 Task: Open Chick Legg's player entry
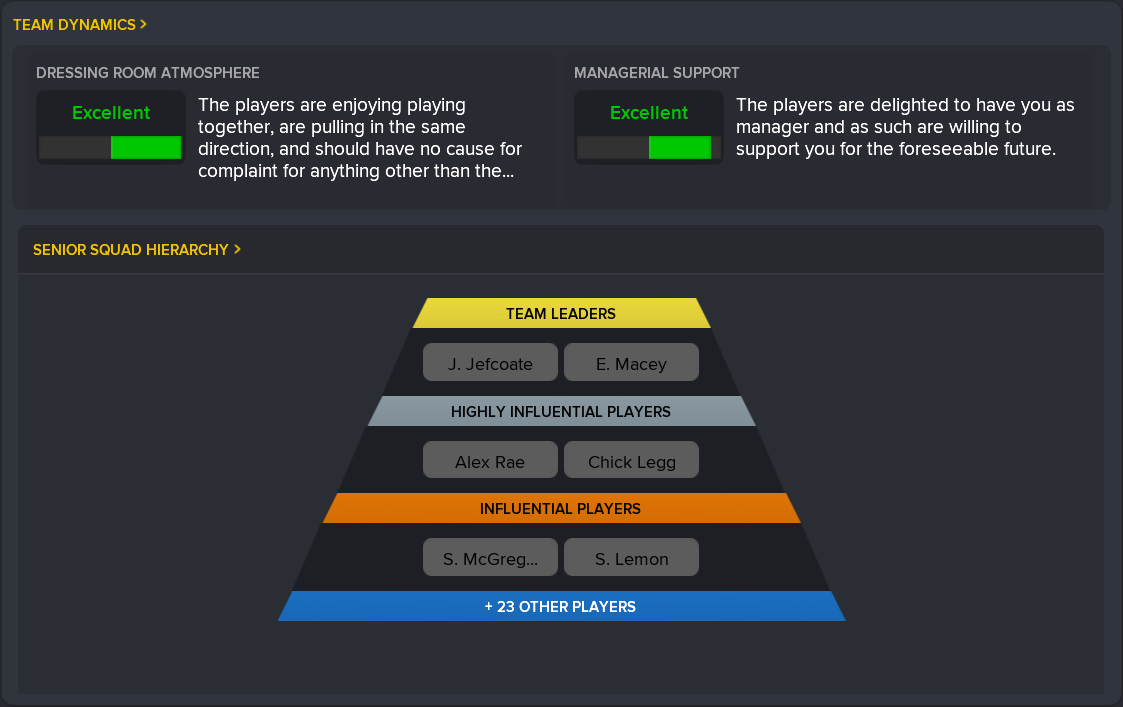click(631, 462)
